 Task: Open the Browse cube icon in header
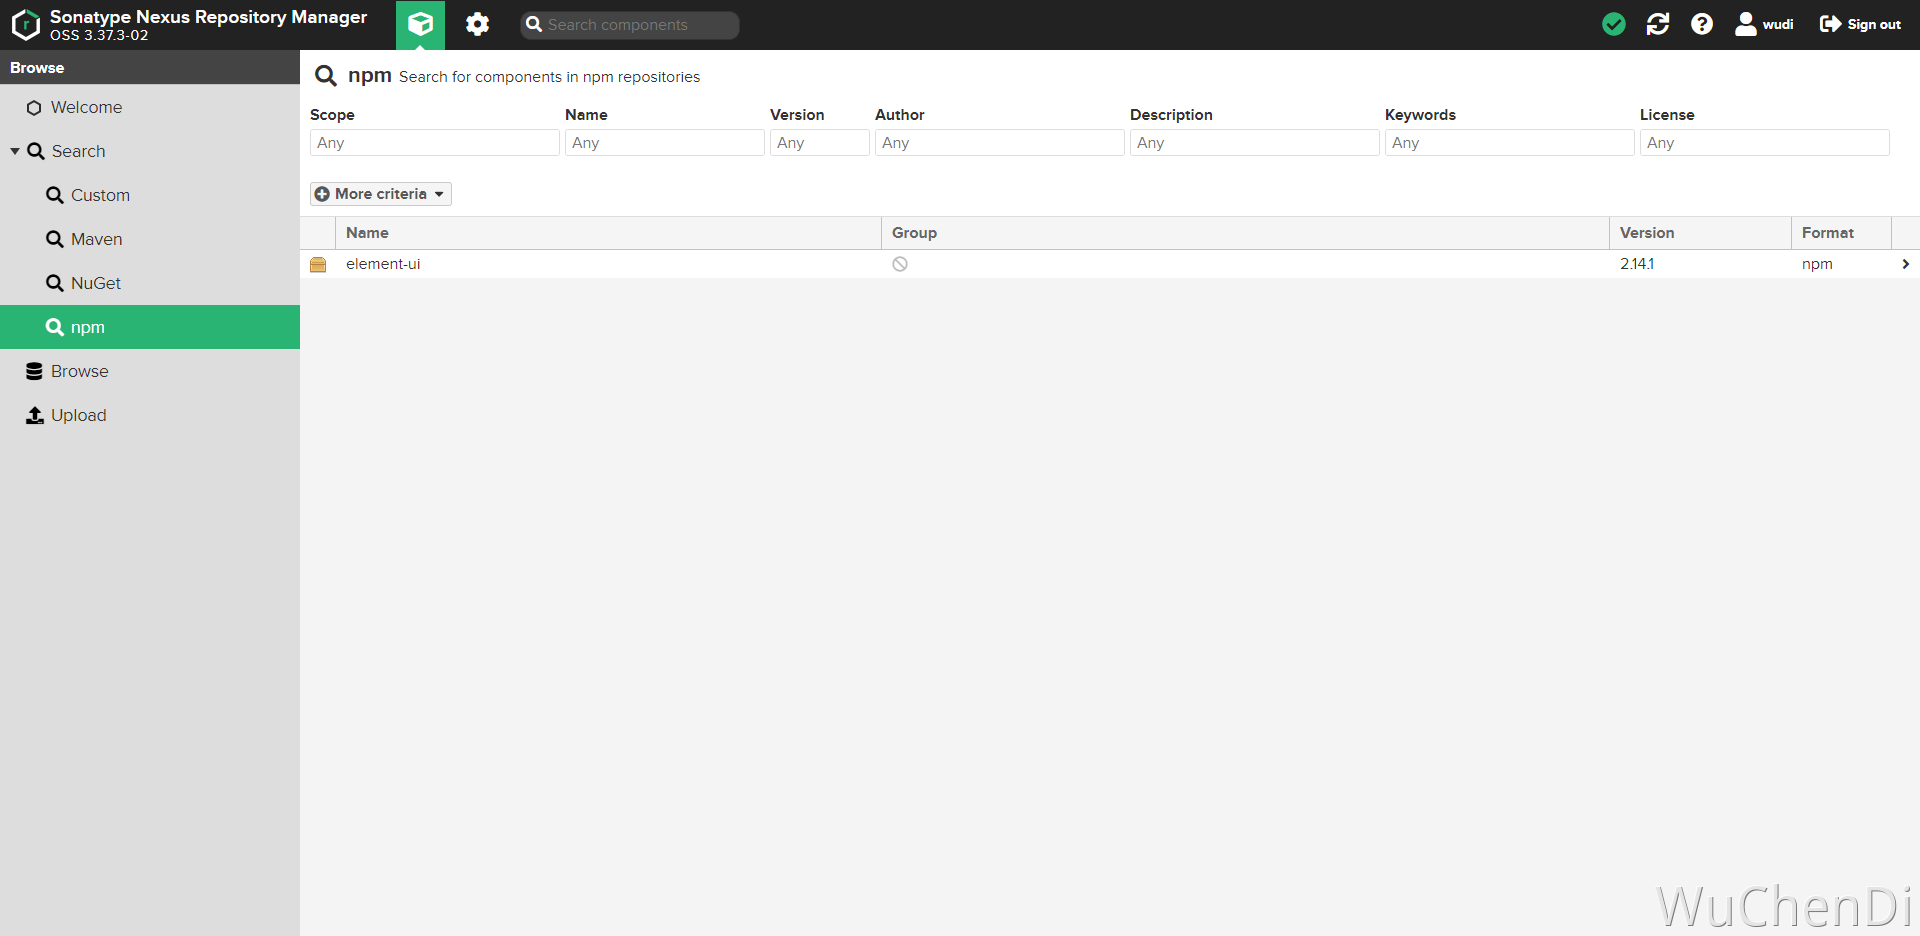[x=420, y=24]
